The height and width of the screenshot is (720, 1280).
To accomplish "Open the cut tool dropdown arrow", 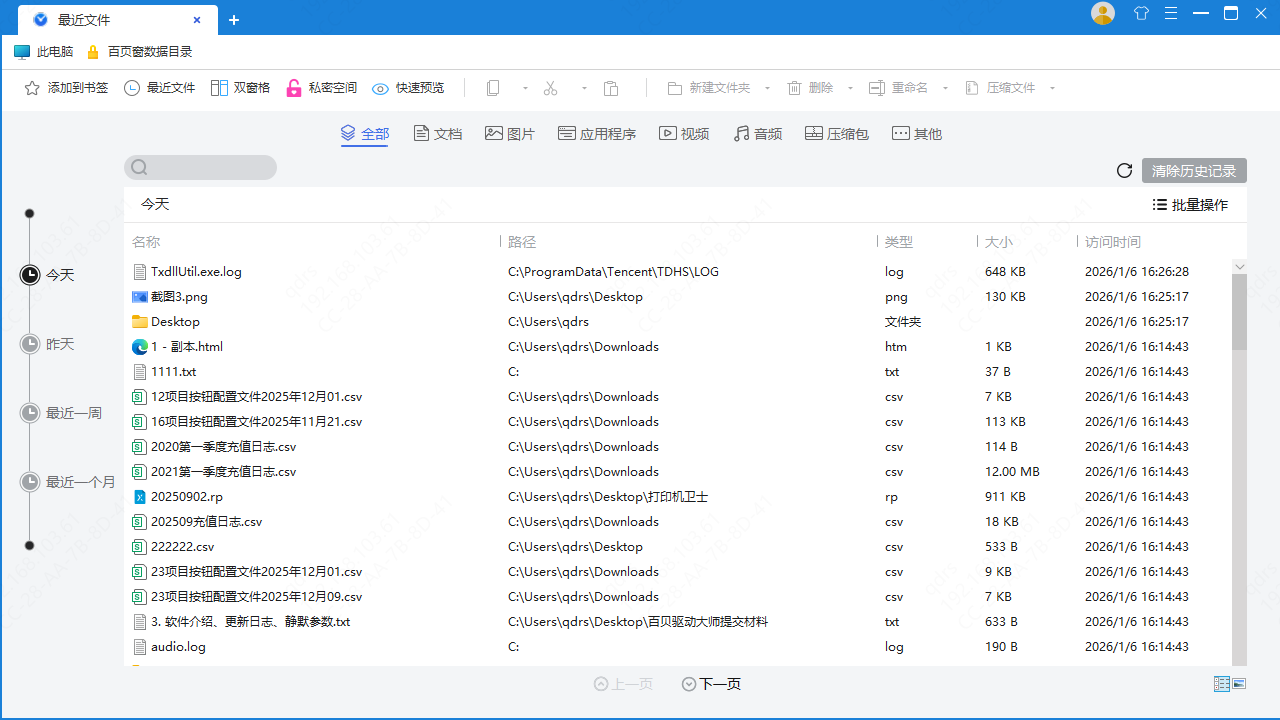I will (583, 89).
